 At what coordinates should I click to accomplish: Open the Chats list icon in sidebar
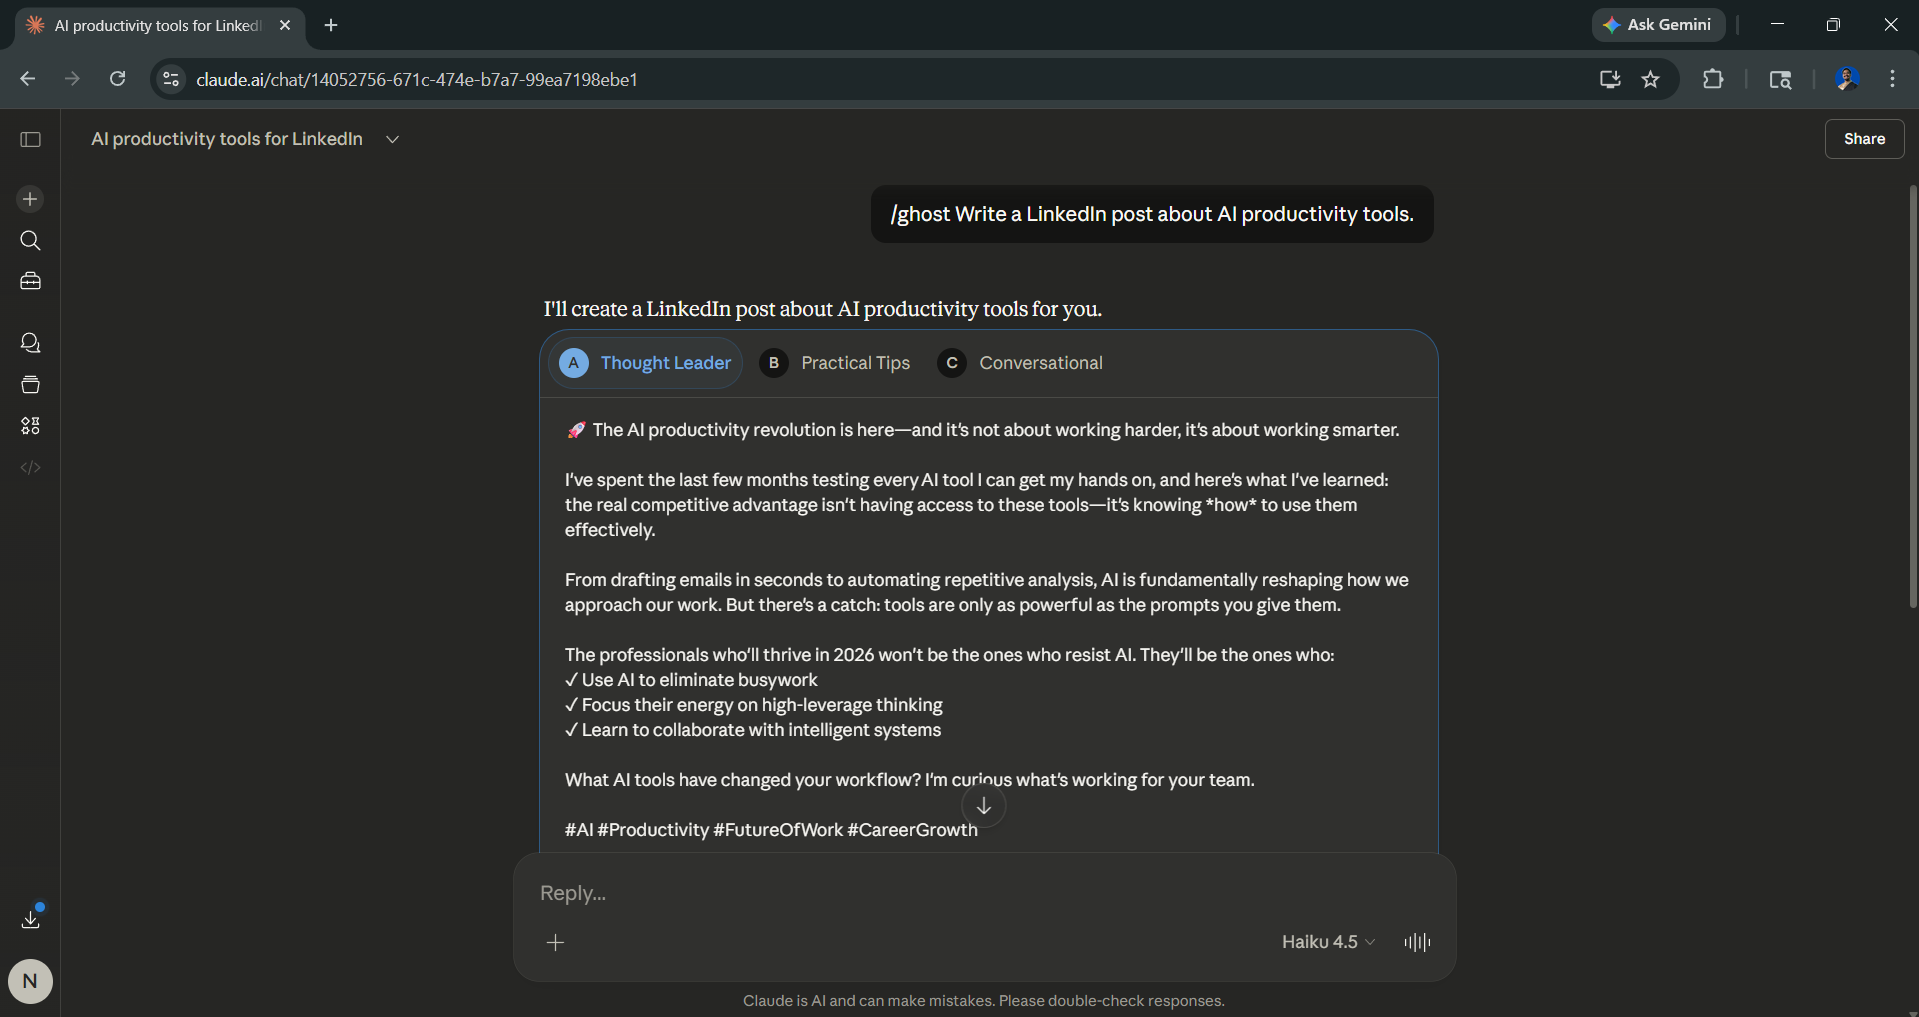pos(30,343)
